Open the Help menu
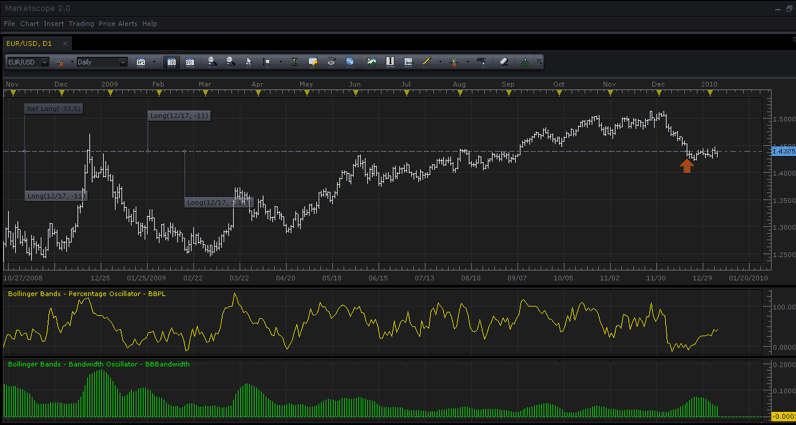The height and width of the screenshot is (425, 796). pyautogui.click(x=149, y=24)
